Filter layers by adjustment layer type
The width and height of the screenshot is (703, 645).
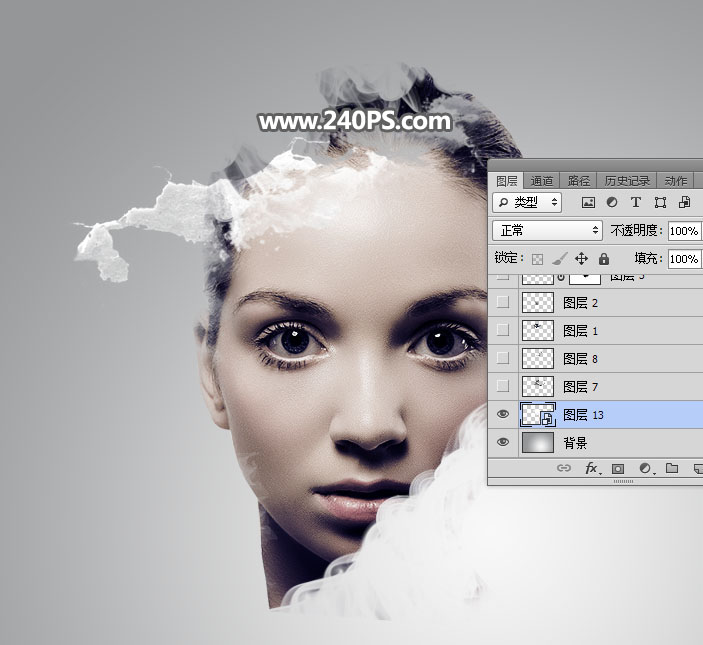(x=612, y=203)
